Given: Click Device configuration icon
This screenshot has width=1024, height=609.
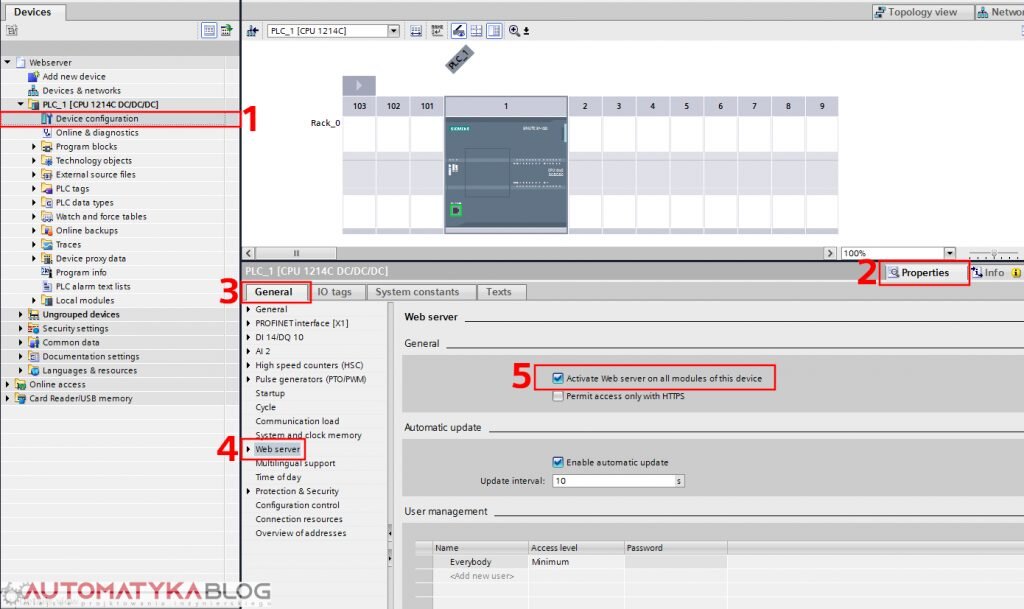Looking at the screenshot, I should click(x=46, y=119).
